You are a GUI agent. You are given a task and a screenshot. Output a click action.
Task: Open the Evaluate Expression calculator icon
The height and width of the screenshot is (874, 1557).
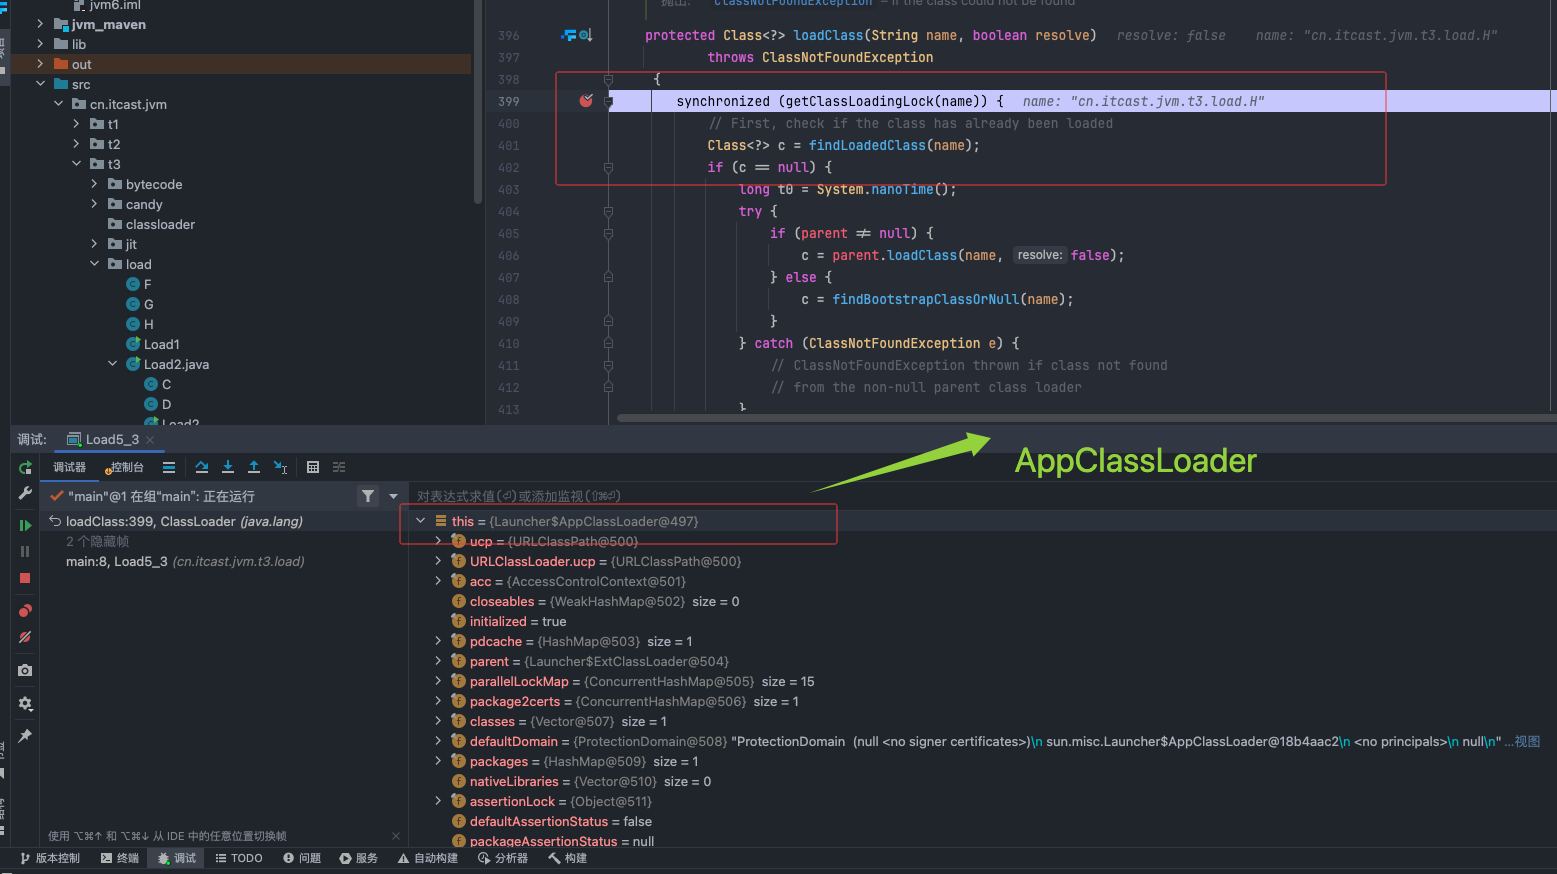point(313,467)
